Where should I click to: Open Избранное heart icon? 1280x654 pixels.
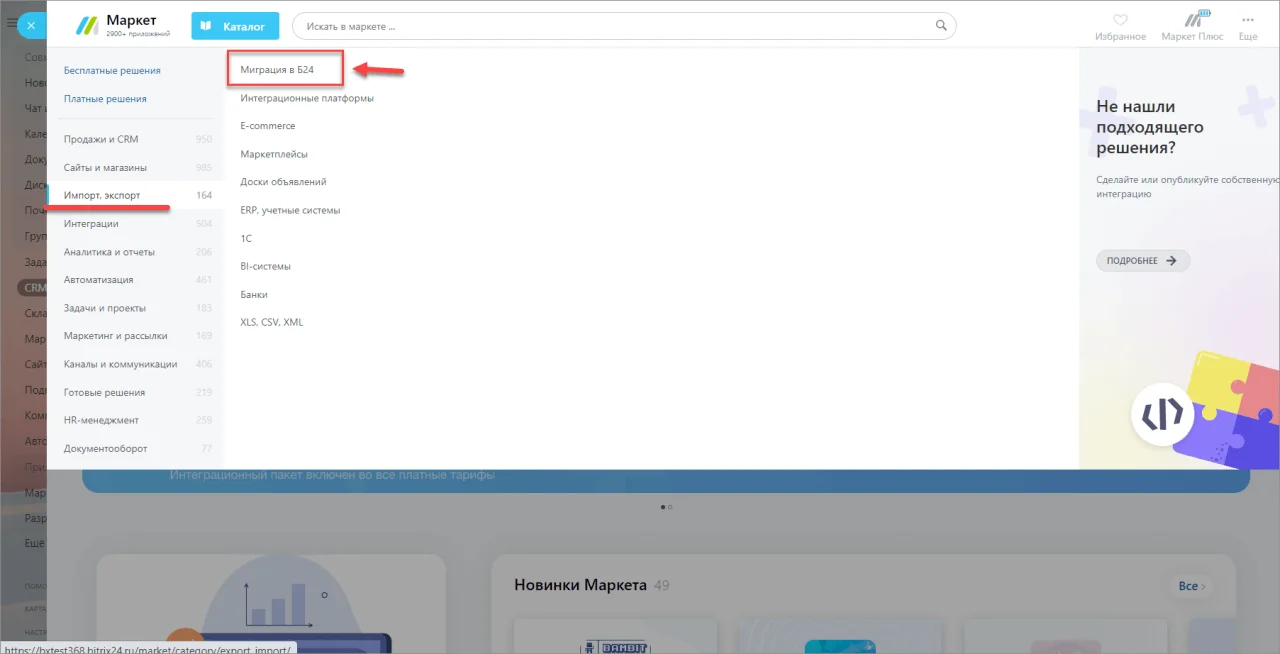click(x=1120, y=19)
